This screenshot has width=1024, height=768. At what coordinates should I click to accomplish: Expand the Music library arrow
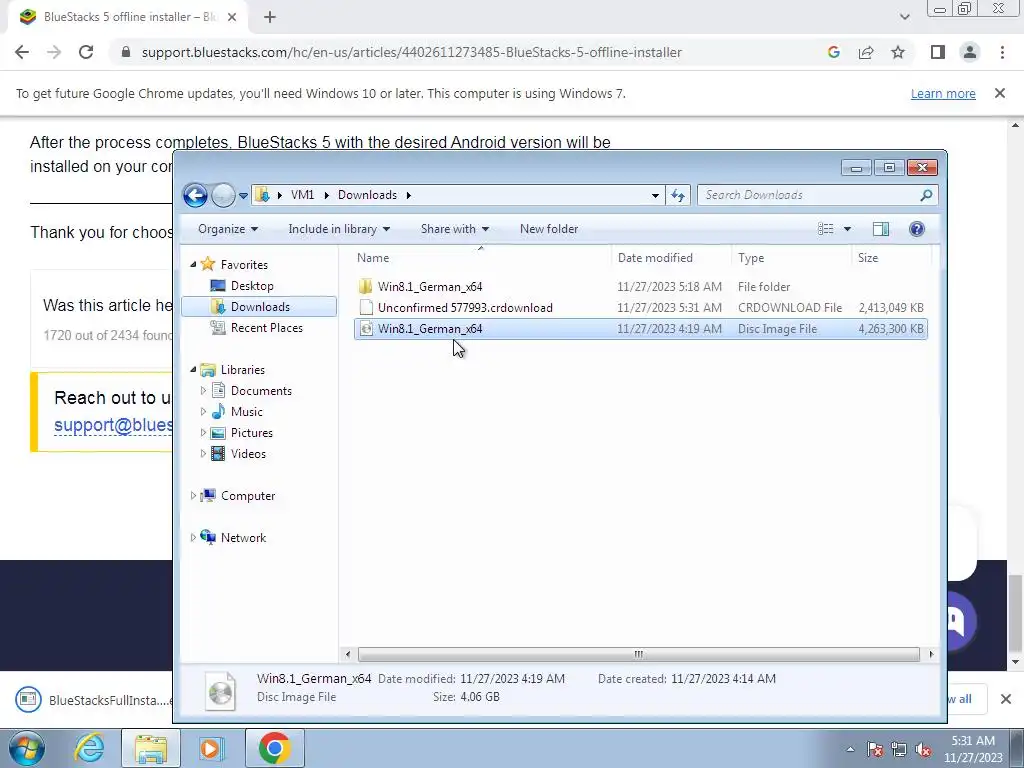203,411
